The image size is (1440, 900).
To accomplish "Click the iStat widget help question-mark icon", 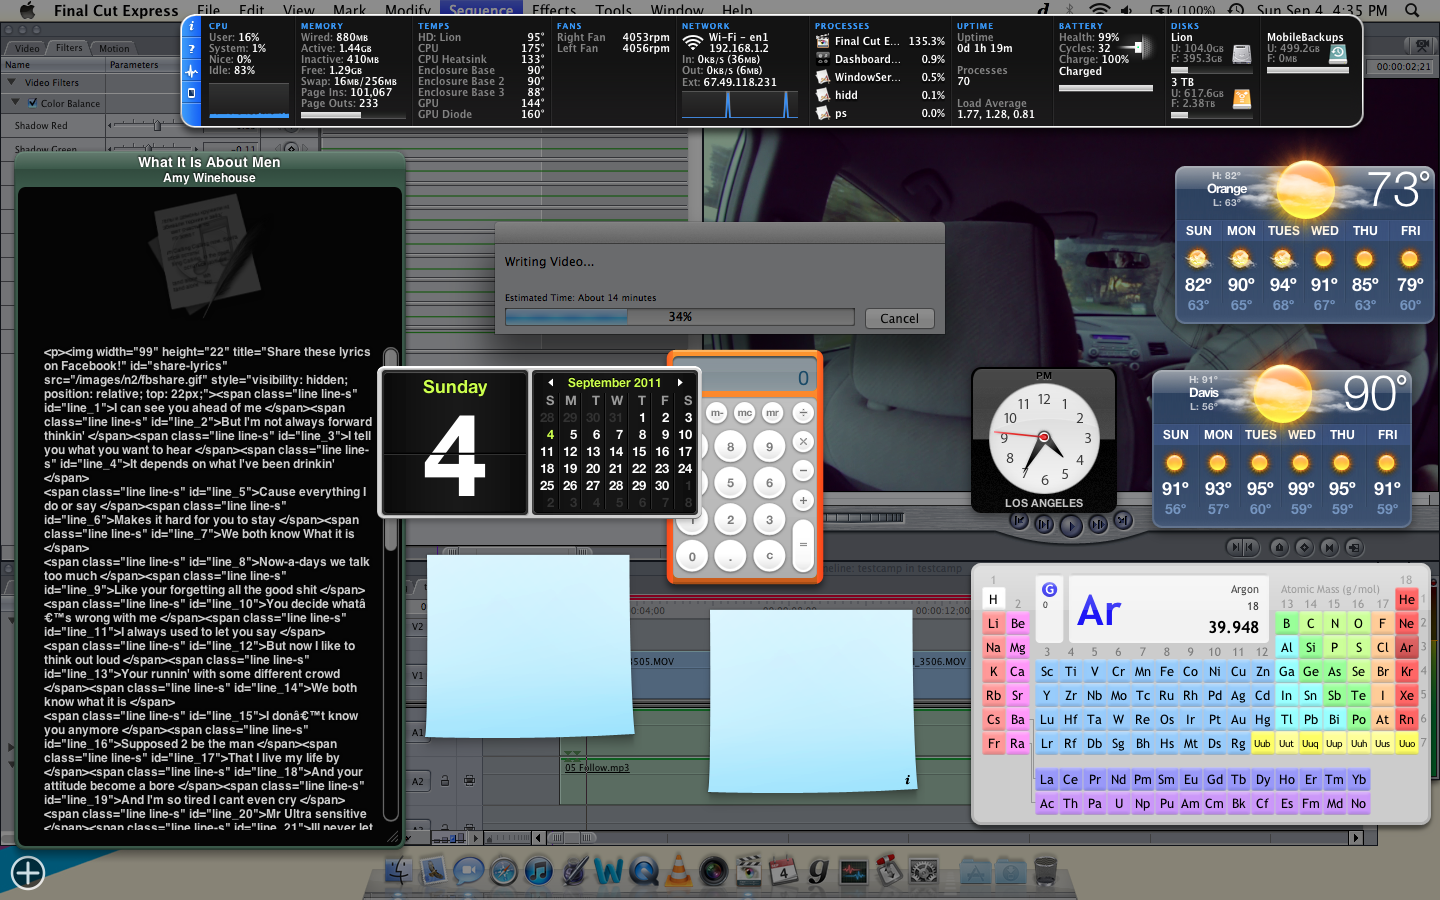I will pyautogui.click(x=192, y=49).
